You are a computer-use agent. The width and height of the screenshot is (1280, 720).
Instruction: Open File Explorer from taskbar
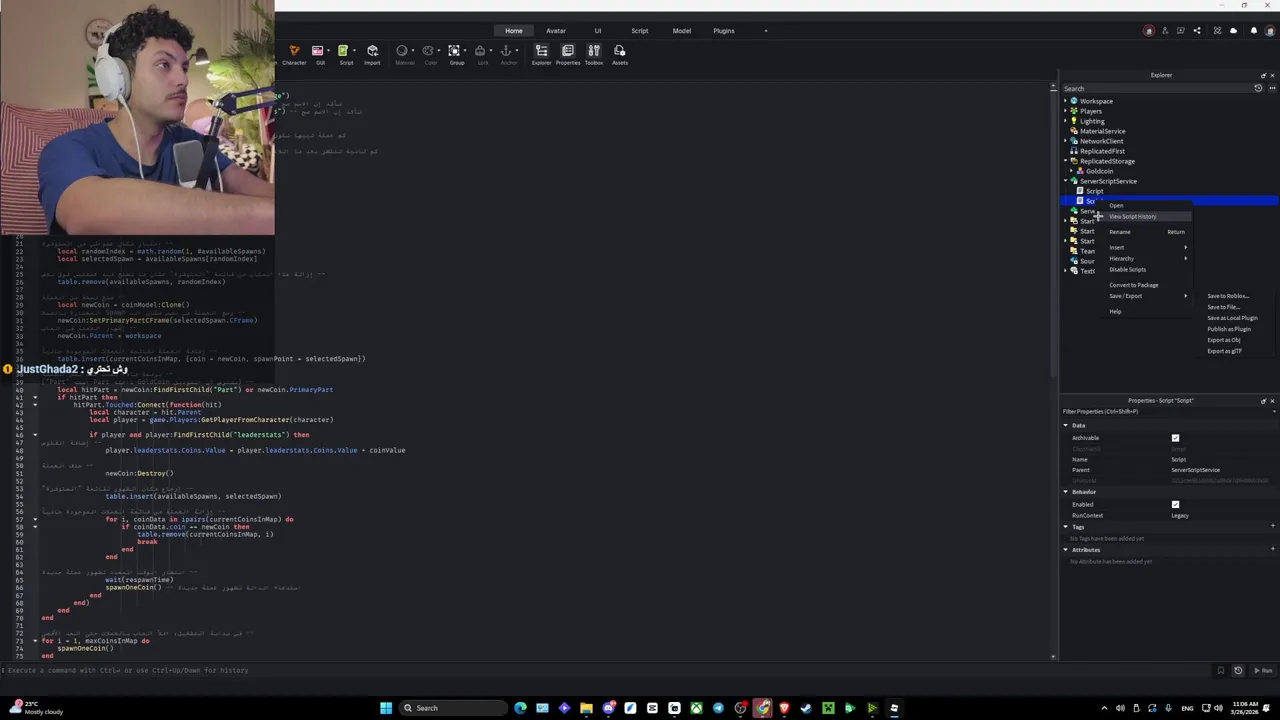tap(586, 708)
